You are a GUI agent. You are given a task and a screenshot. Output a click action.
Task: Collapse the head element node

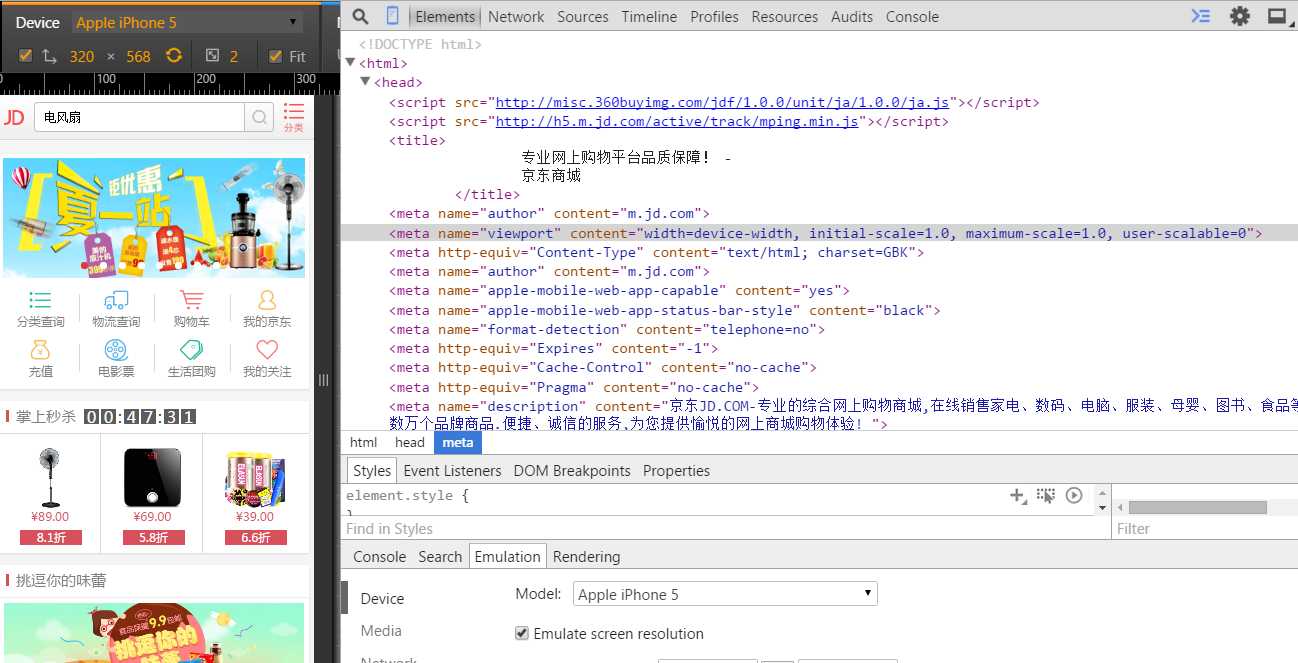point(365,82)
